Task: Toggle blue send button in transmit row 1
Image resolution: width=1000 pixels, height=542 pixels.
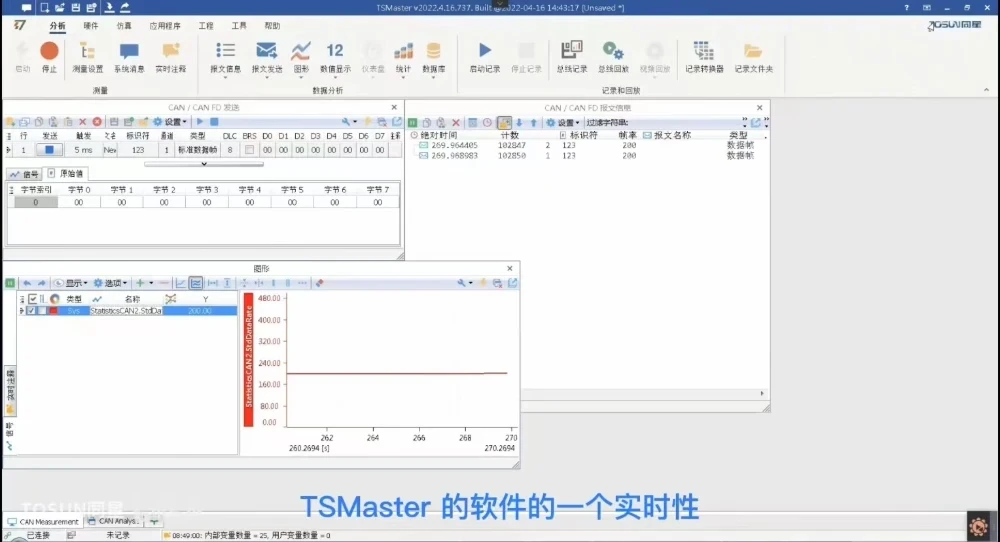Action: (49, 150)
